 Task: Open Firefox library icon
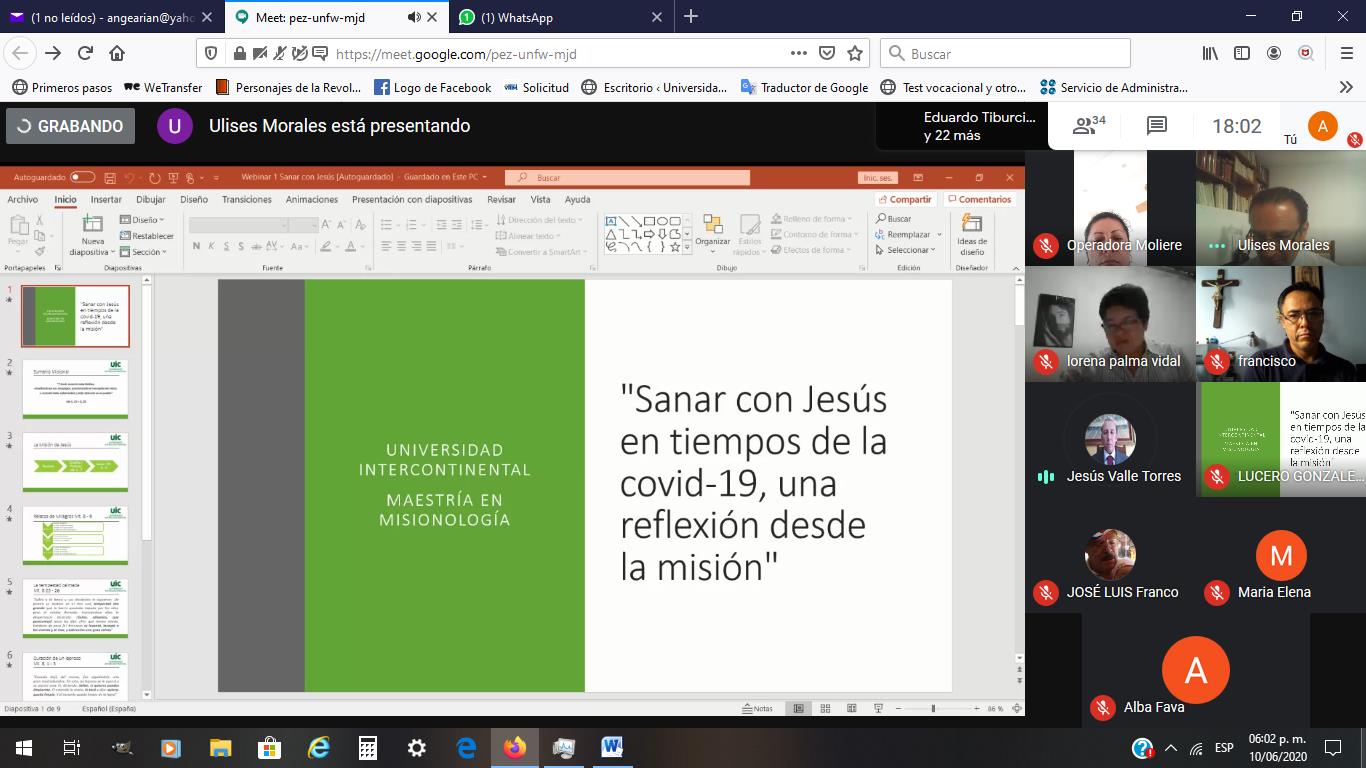[x=1211, y=54]
